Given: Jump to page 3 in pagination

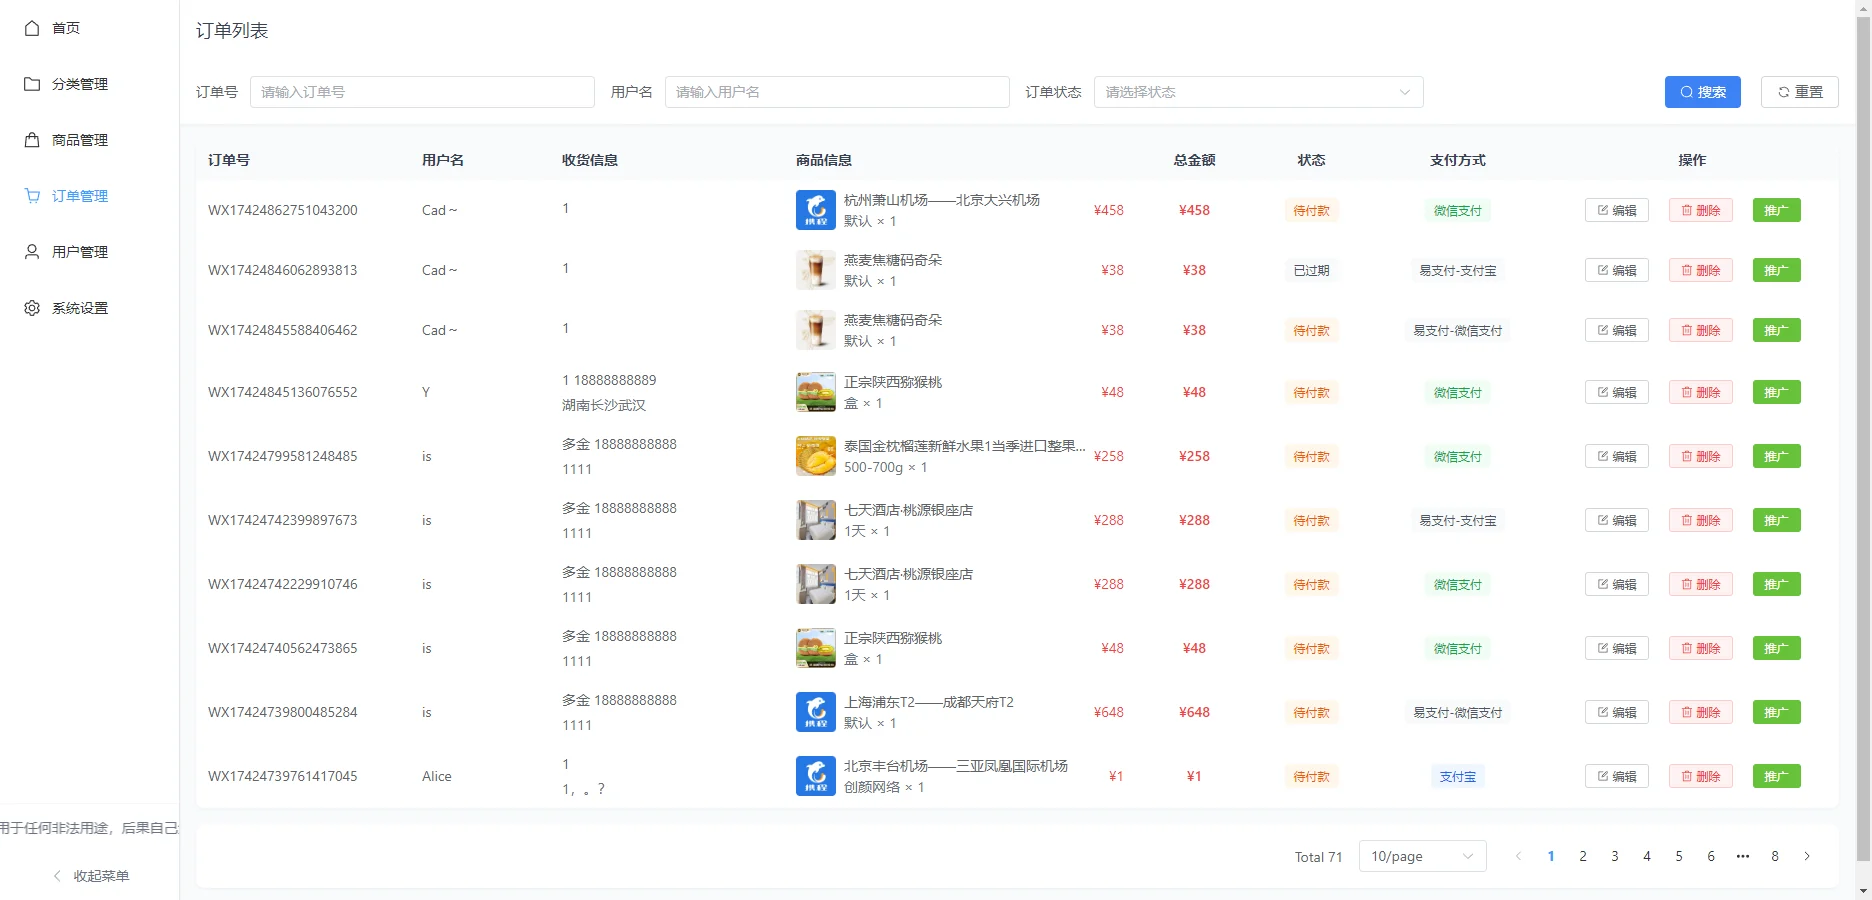Looking at the screenshot, I should click(x=1614, y=856).
